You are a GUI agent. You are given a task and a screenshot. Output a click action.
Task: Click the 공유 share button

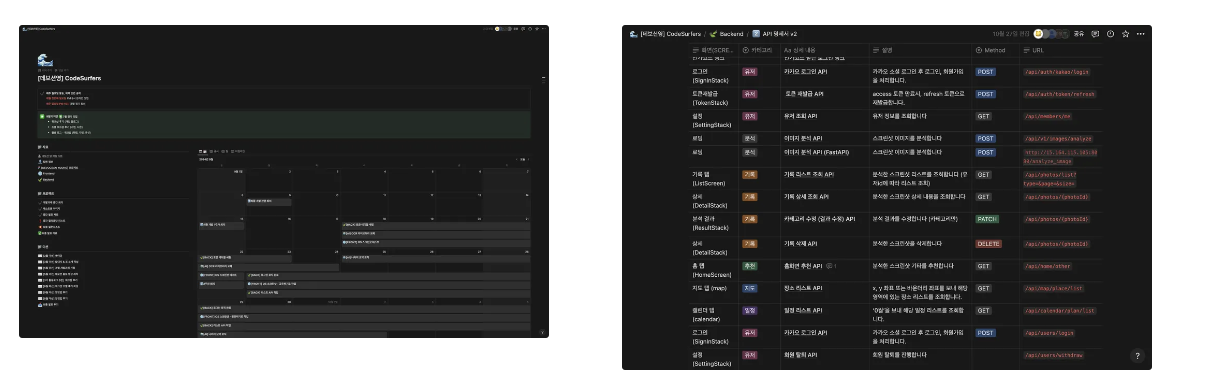click(x=1079, y=33)
